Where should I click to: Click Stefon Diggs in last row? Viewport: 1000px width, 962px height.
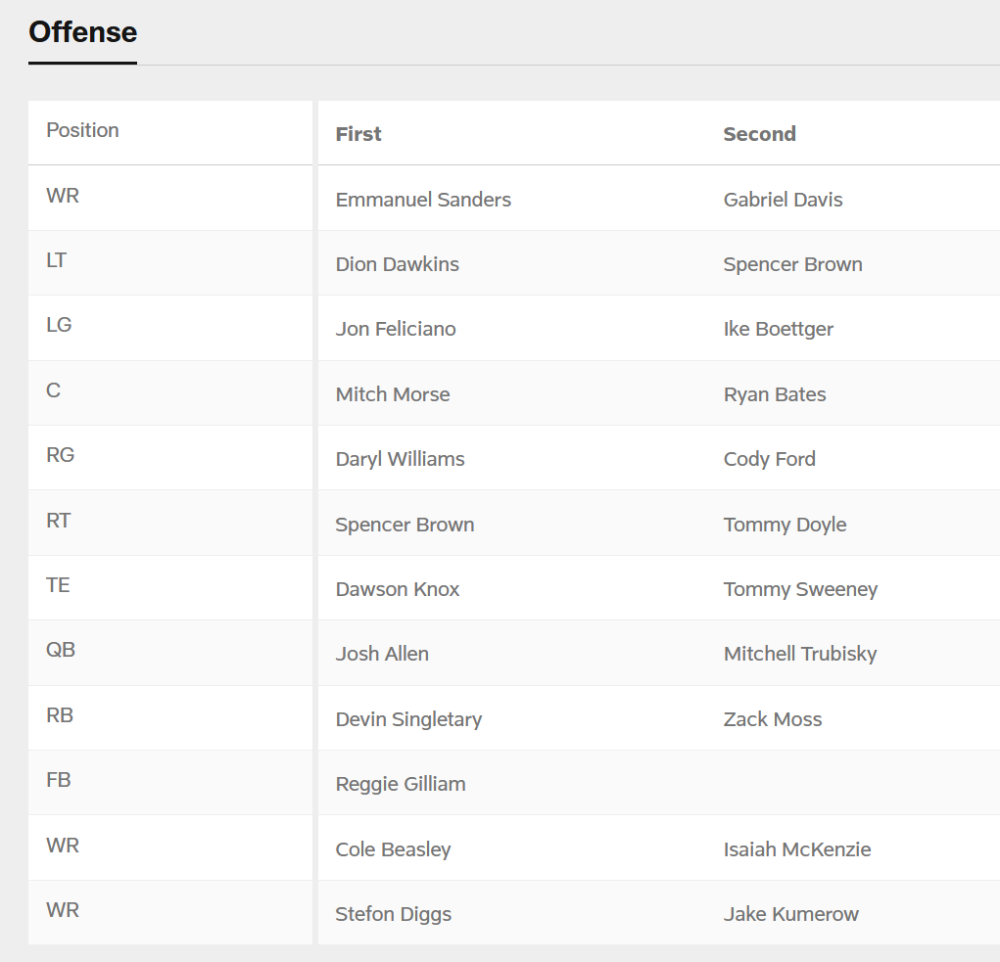click(393, 914)
